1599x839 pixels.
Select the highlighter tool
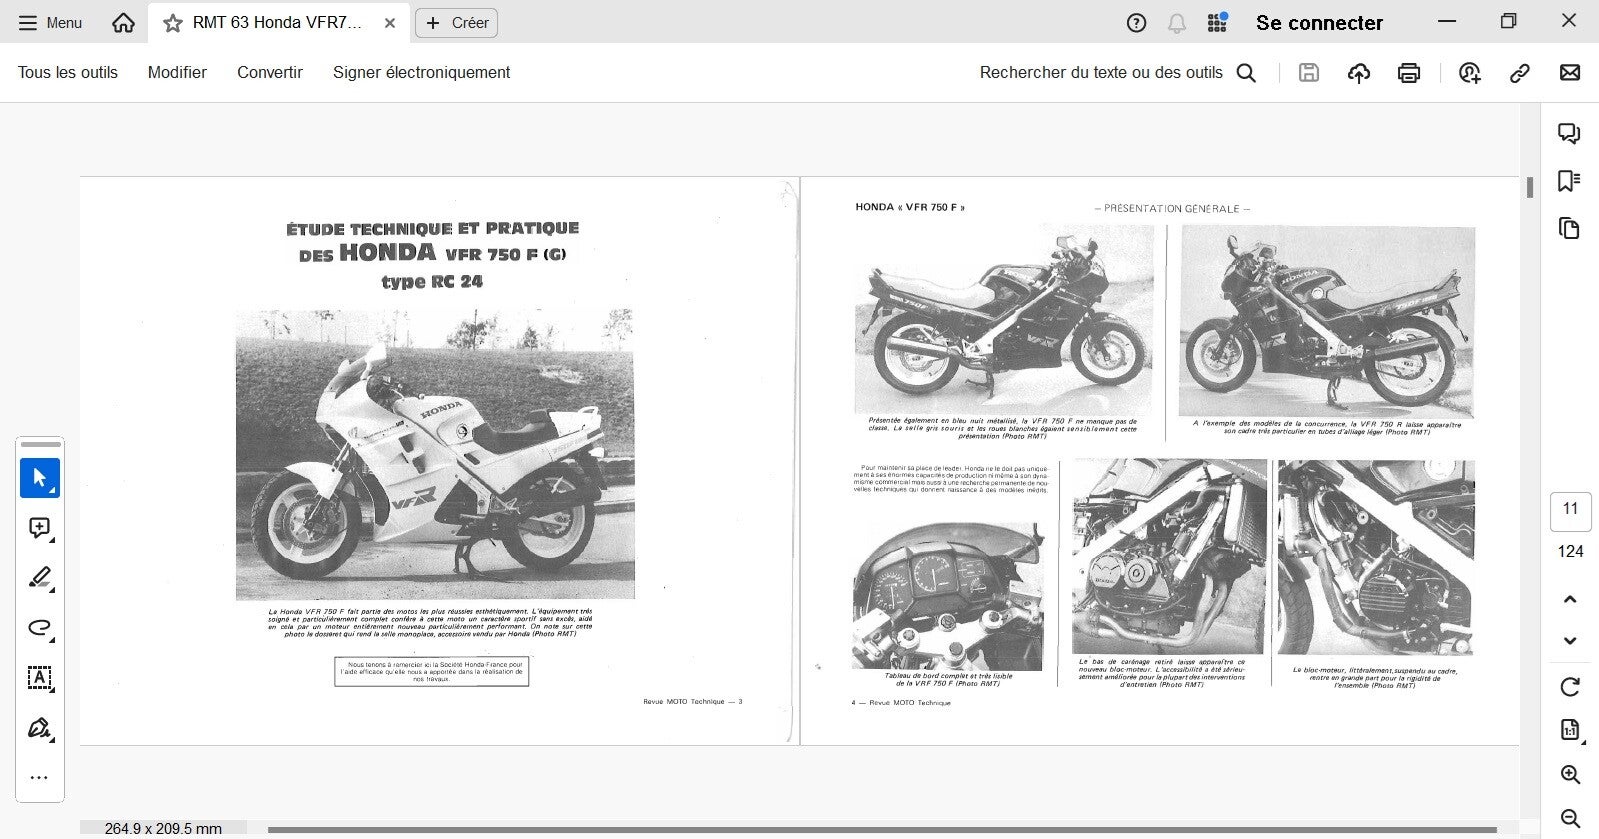tap(40, 578)
